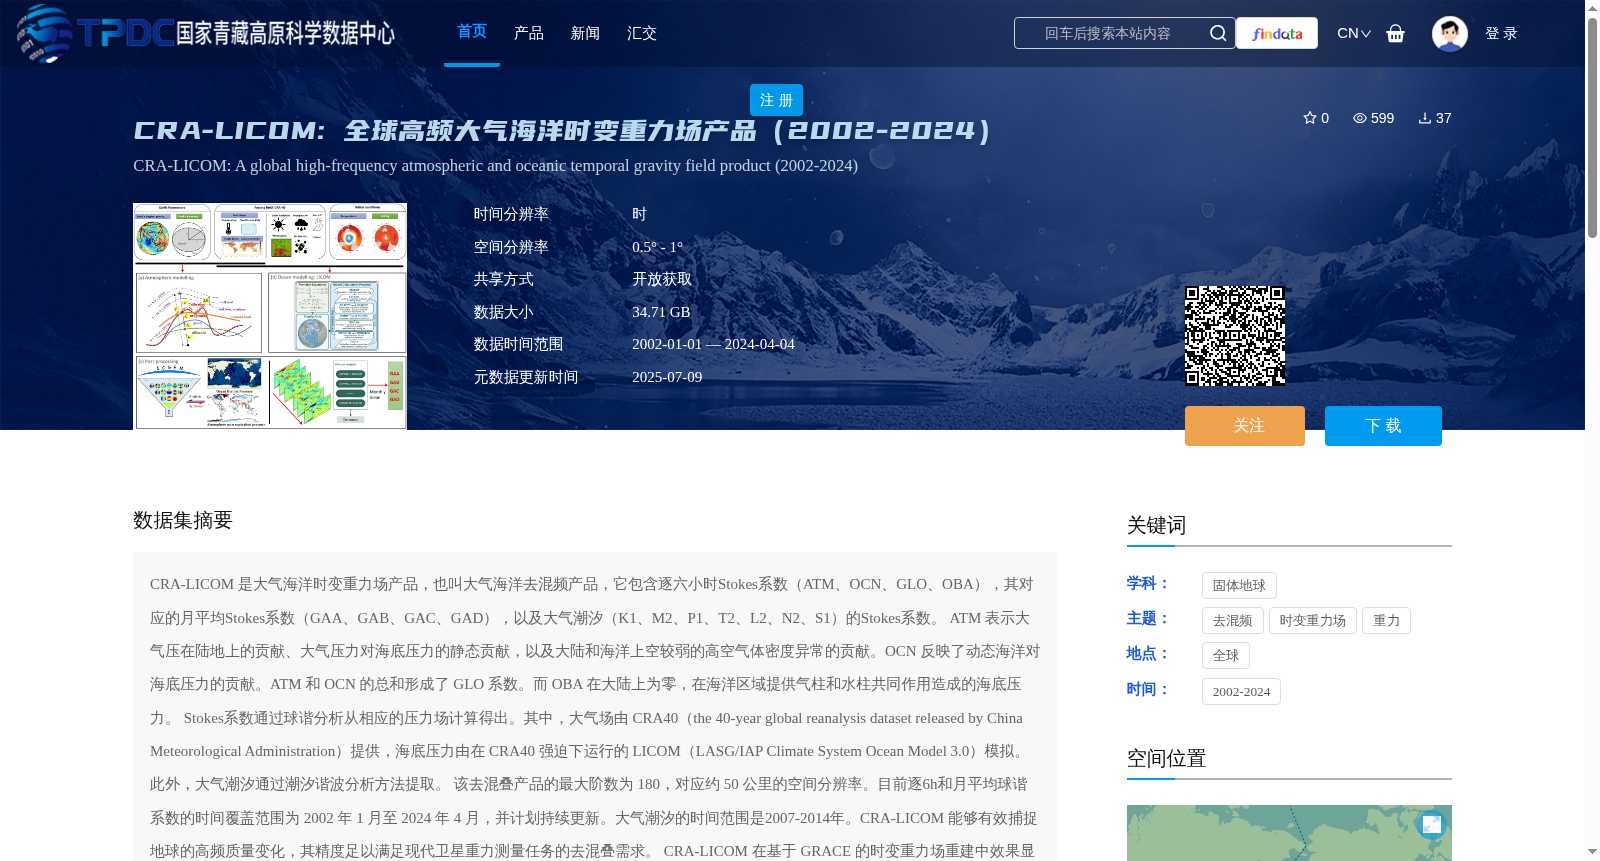Click the 关键词 section heading
Image resolution: width=1600 pixels, height=861 pixels.
click(1156, 525)
